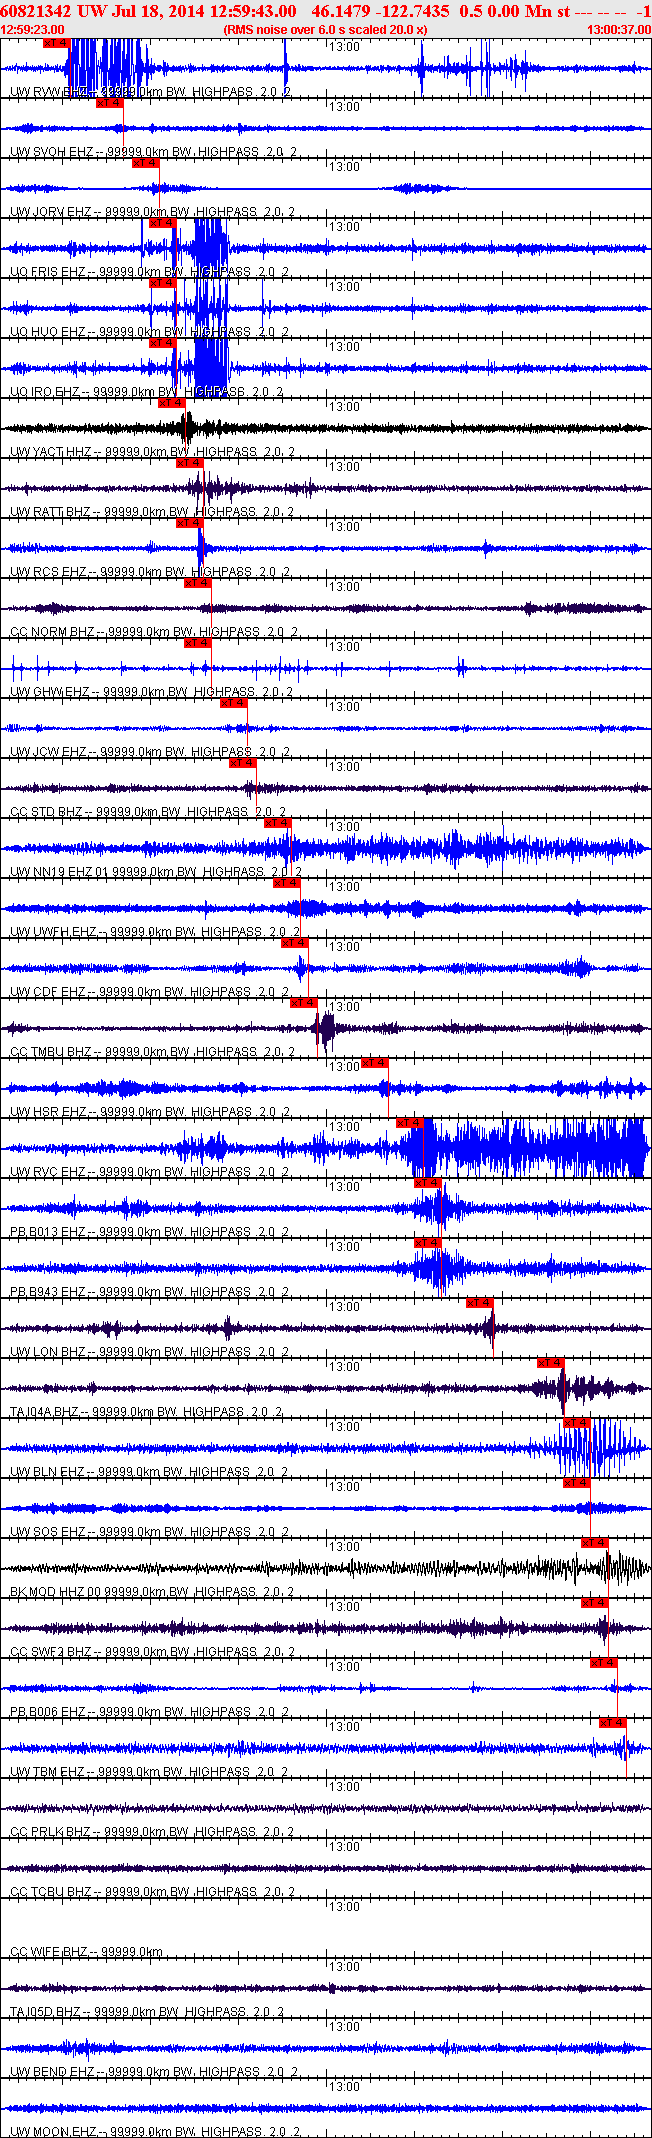
Task: Click the 'PB B013 EHZ' station label
Action: (48, 1232)
